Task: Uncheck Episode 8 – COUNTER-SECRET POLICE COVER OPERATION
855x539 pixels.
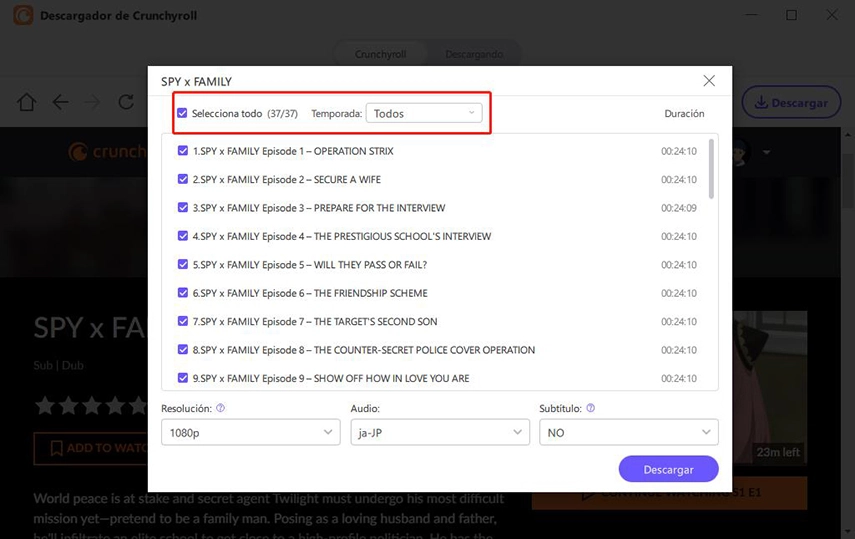Action: (183, 349)
